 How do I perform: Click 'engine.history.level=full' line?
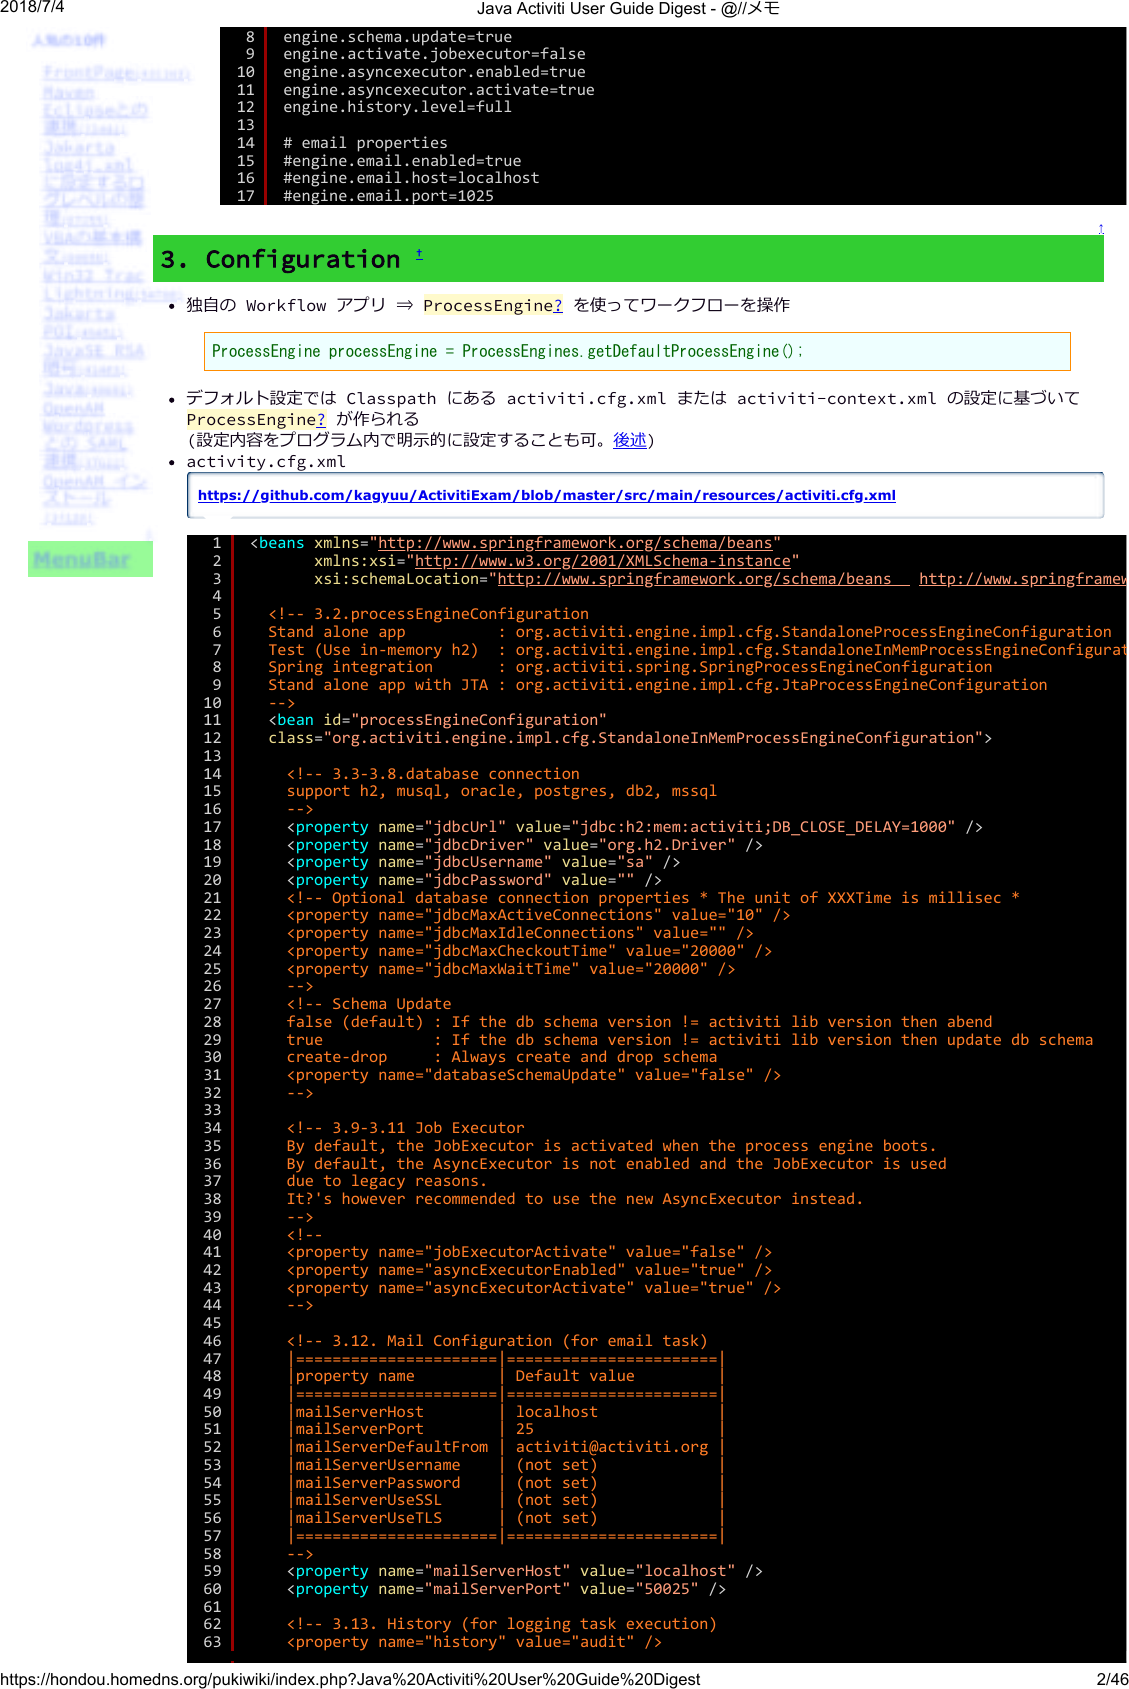coord(397,107)
